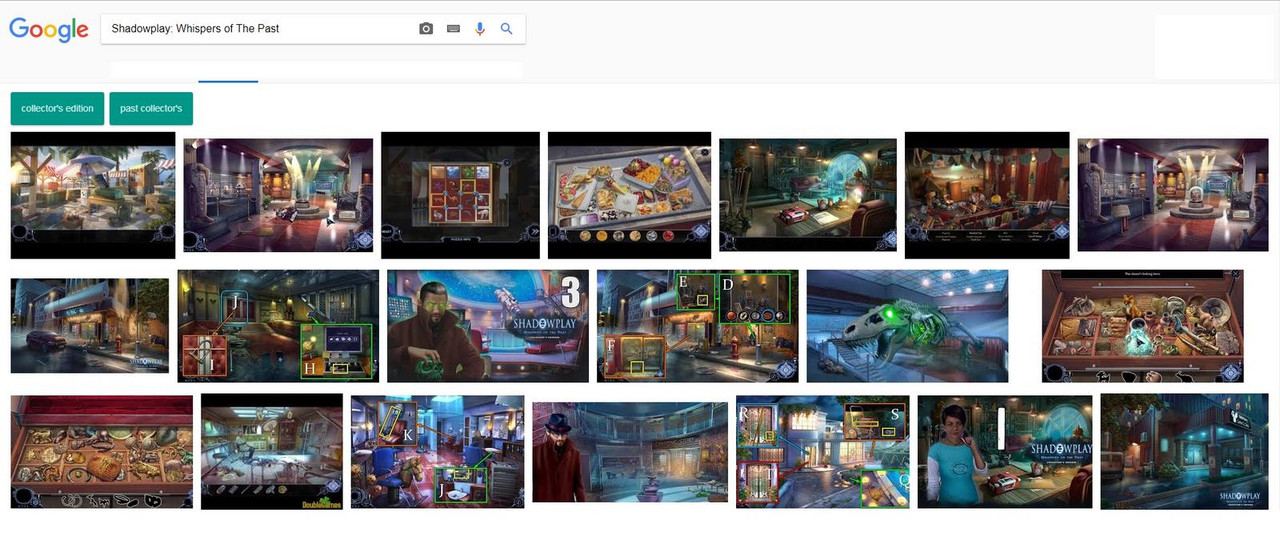The height and width of the screenshot is (540, 1280).
Task: Open the food tray hidden object thumbnail
Action: point(630,195)
